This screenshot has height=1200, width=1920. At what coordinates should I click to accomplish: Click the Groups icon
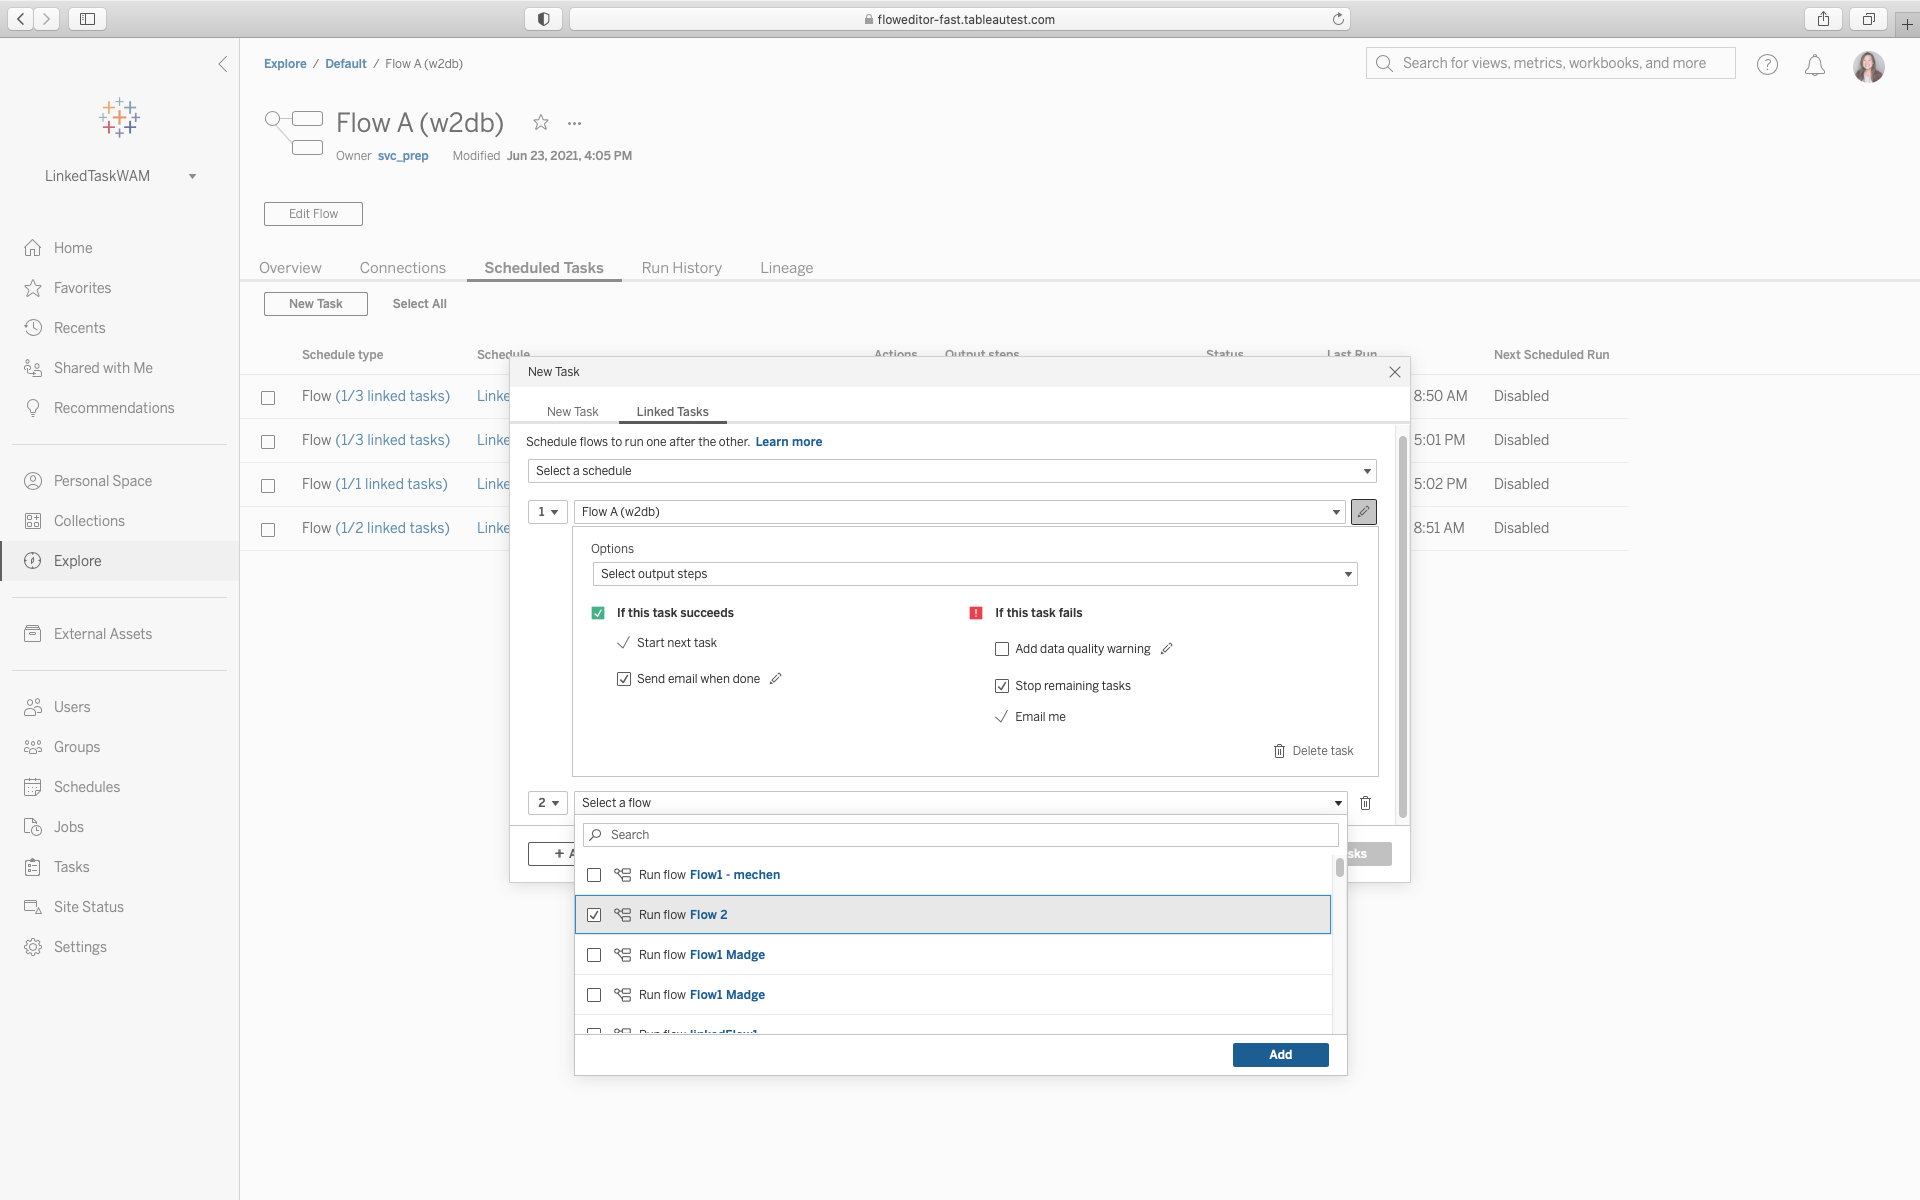click(33, 747)
